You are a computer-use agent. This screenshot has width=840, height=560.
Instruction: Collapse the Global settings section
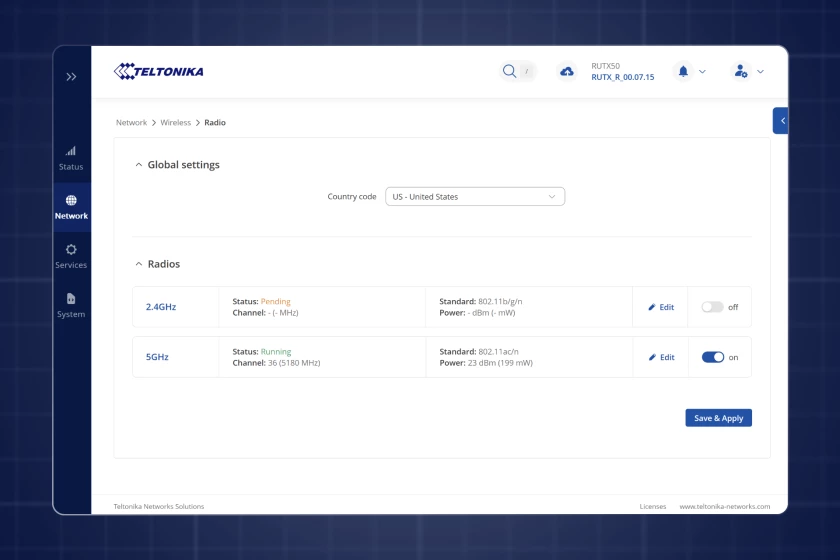click(139, 165)
